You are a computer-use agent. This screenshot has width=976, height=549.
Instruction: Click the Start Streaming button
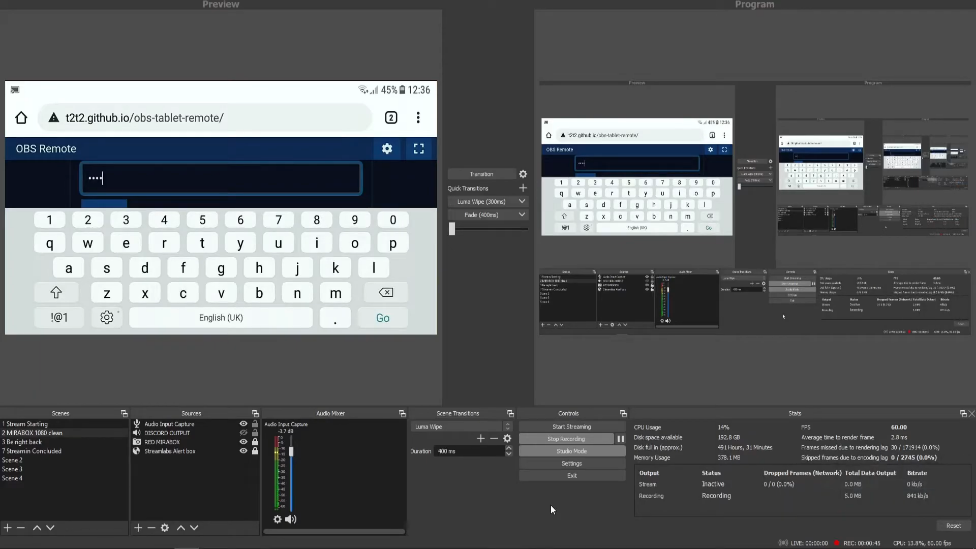(x=571, y=427)
